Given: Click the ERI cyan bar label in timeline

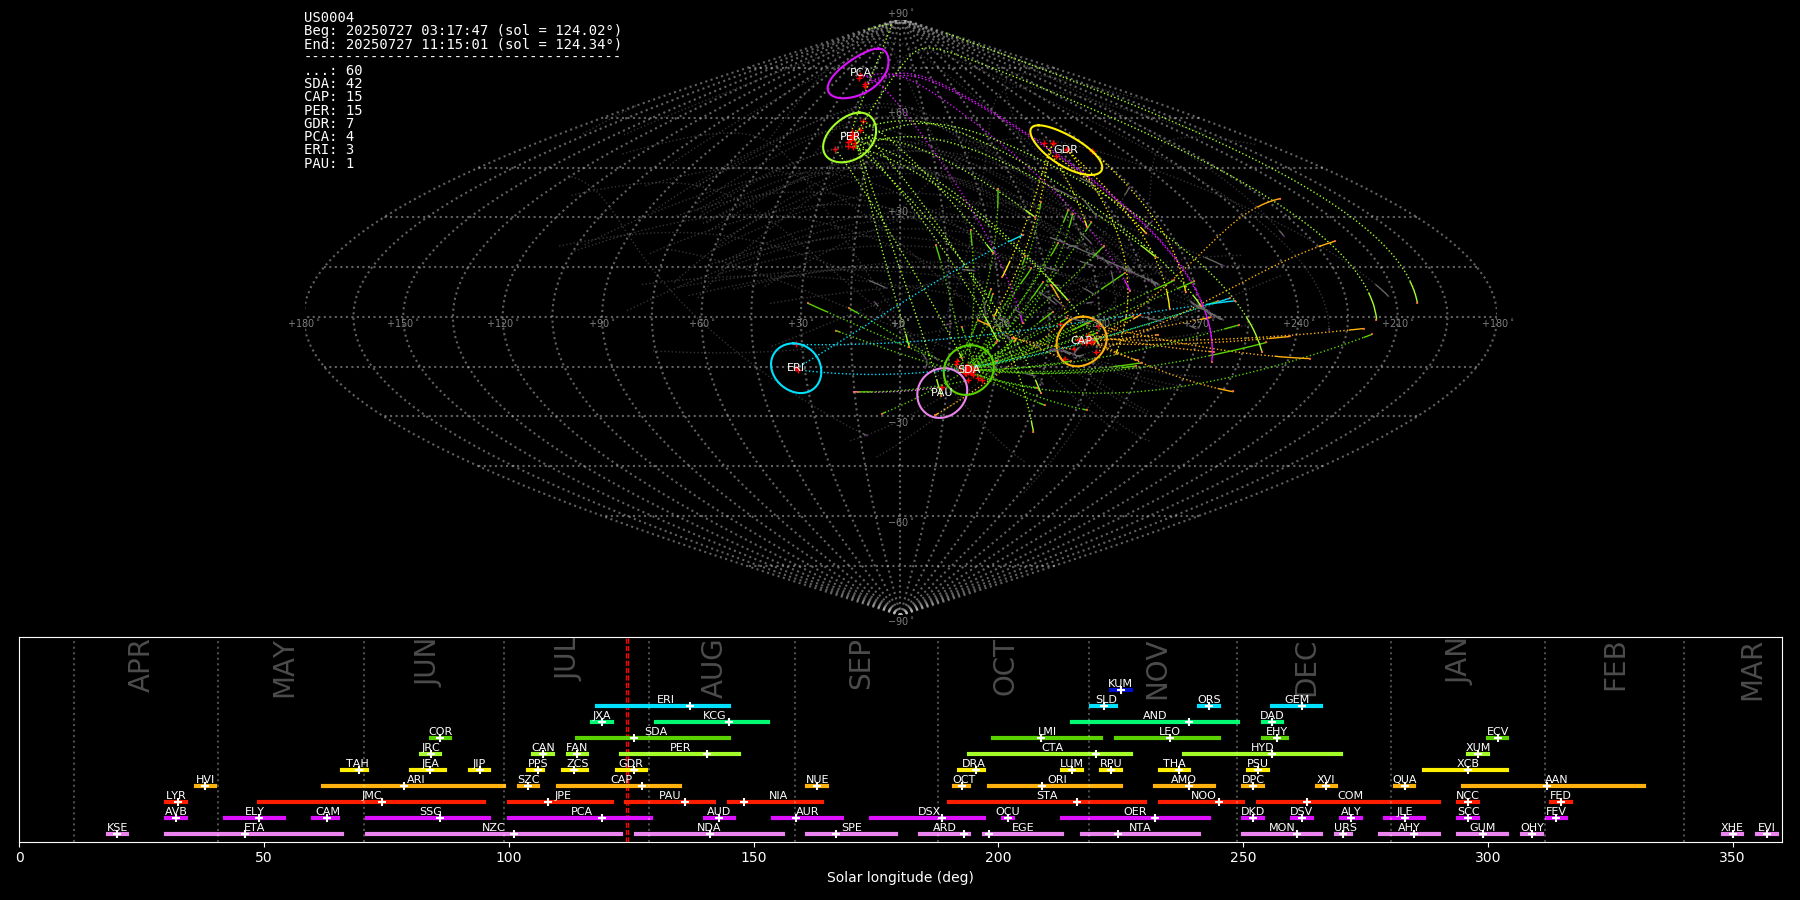Looking at the screenshot, I should 665,700.
